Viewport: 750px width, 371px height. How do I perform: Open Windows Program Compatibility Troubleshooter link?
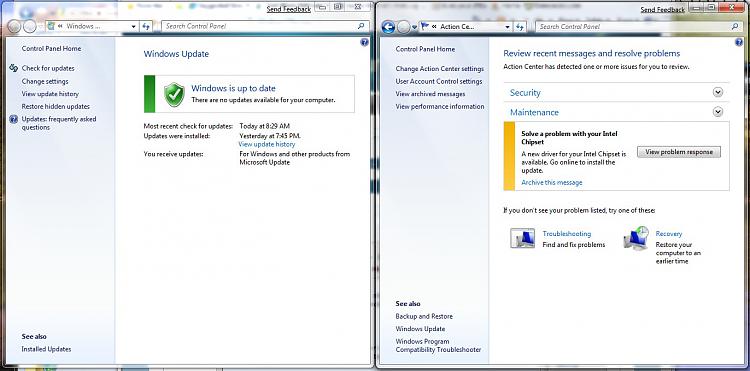pyautogui.click(x=438, y=346)
